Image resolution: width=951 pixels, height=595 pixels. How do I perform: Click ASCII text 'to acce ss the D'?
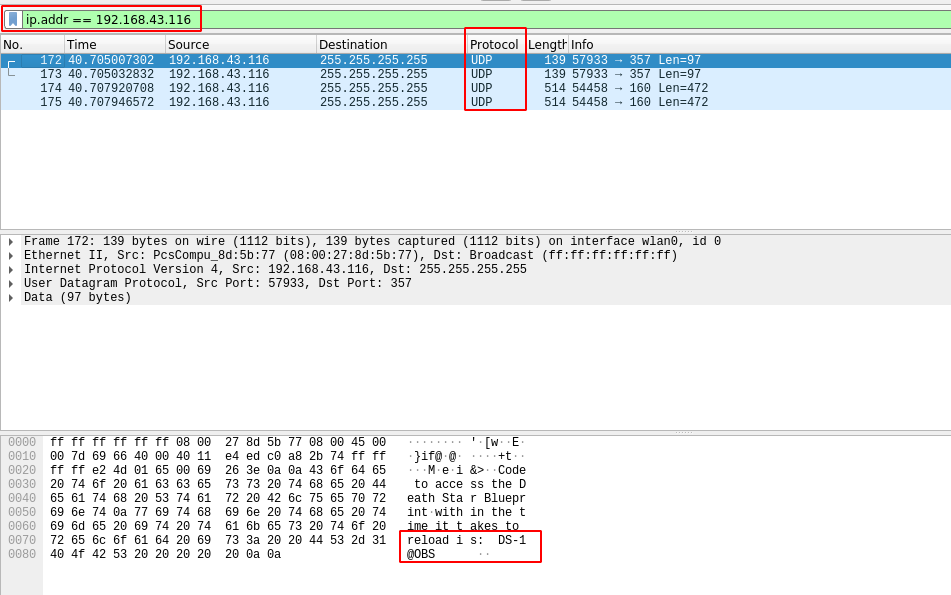click(x=470, y=484)
